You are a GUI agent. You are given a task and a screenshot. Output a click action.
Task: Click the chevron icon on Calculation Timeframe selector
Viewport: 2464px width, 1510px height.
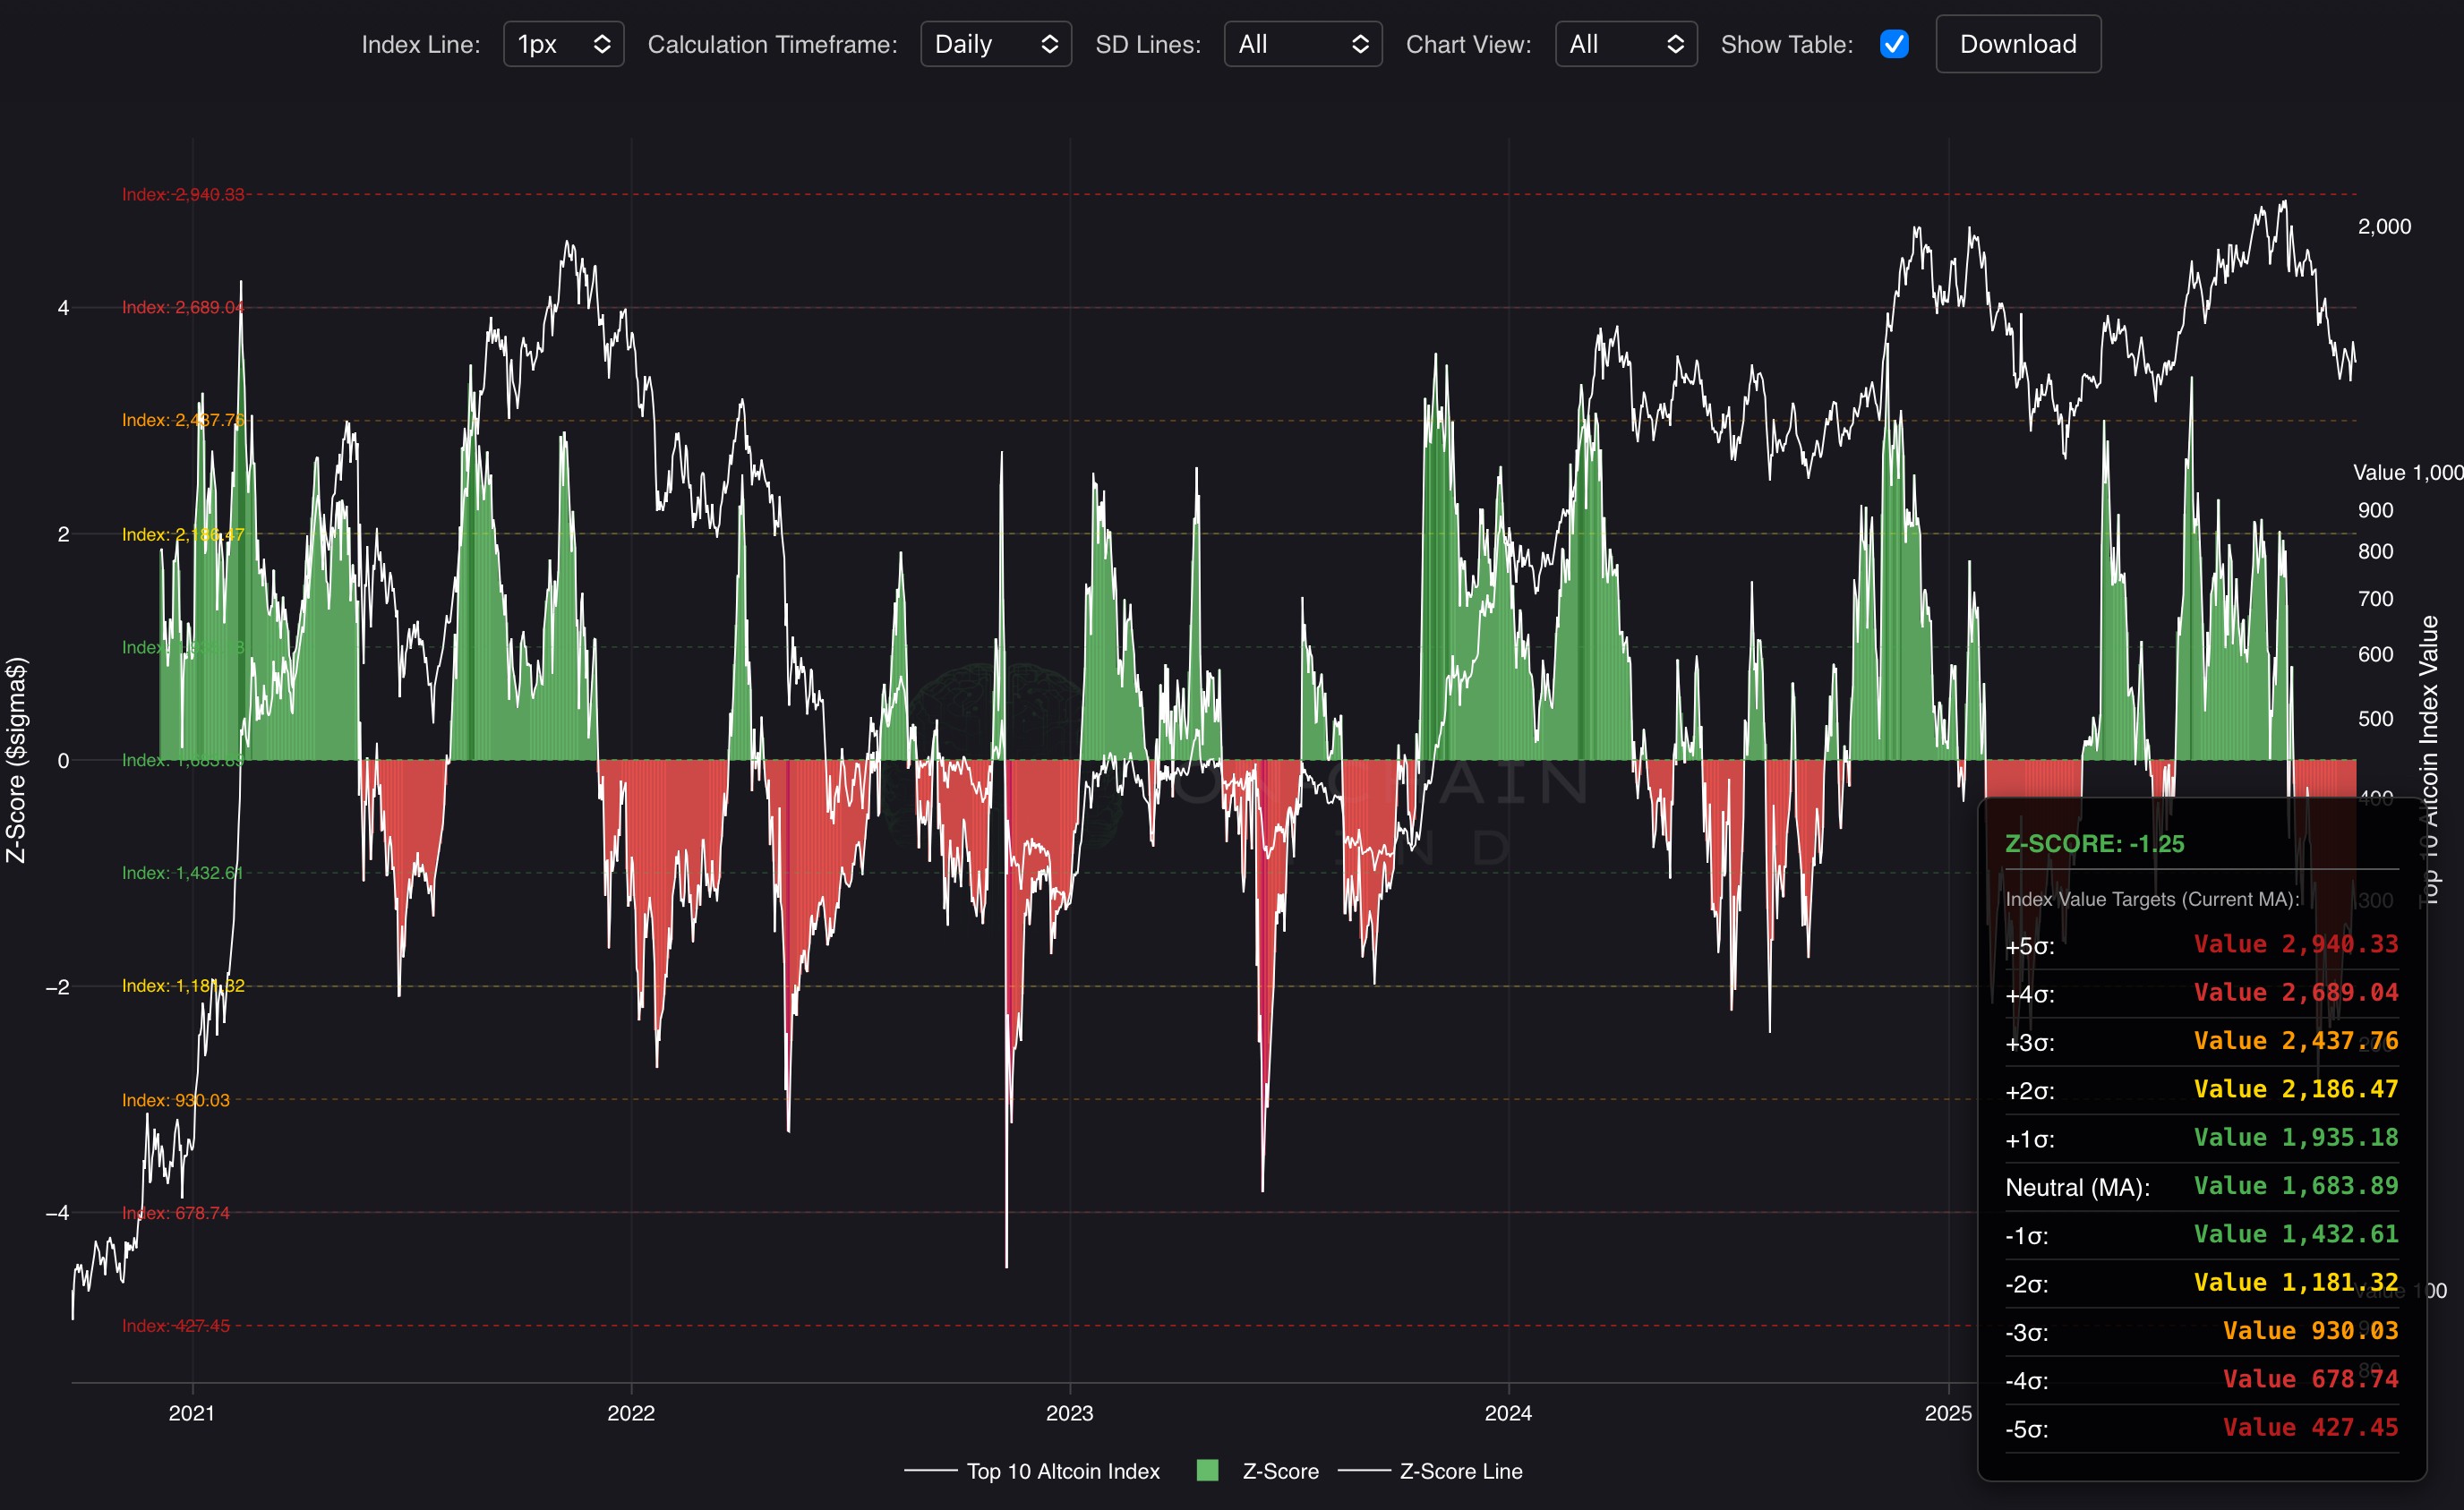pos(1049,44)
